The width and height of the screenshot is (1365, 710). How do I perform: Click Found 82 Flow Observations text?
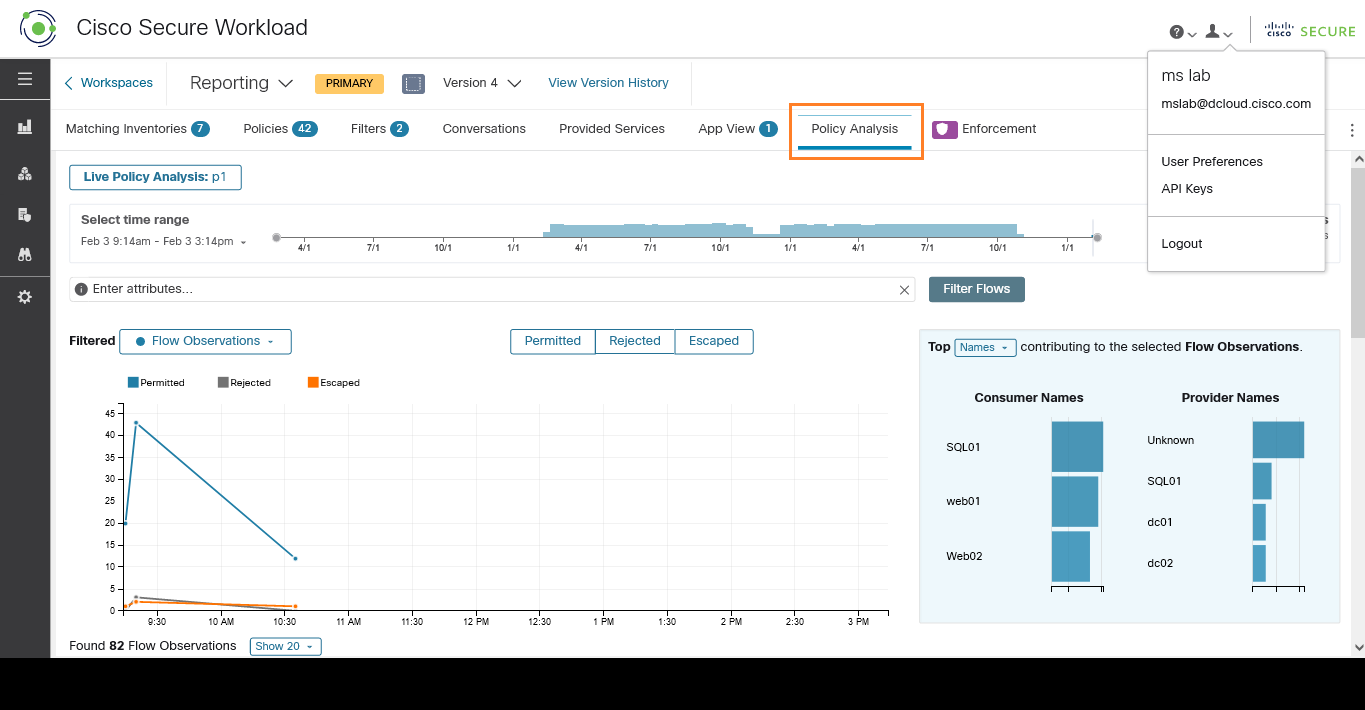pyautogui.click(x=153, y=646)
